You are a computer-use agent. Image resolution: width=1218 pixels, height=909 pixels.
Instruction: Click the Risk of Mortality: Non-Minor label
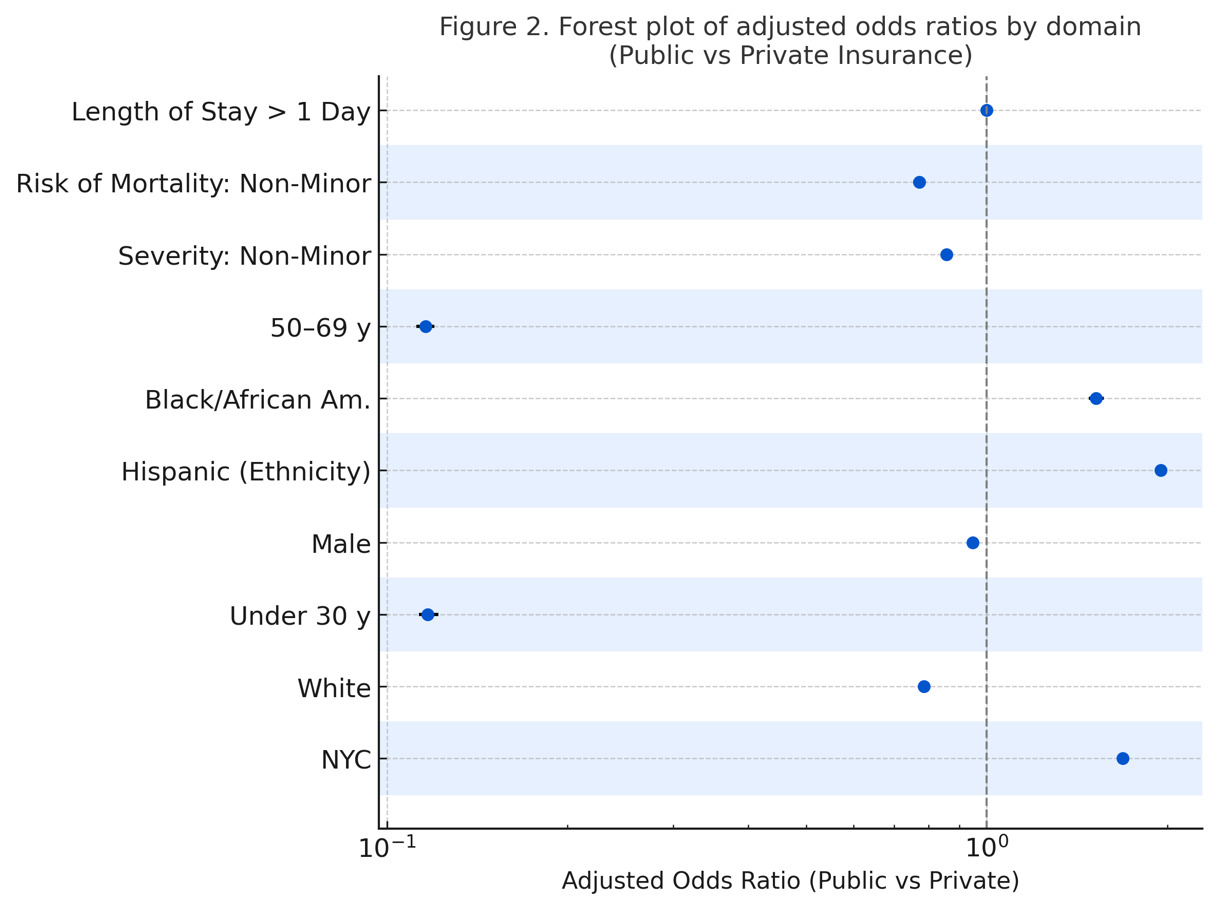[x=193, y=184]
